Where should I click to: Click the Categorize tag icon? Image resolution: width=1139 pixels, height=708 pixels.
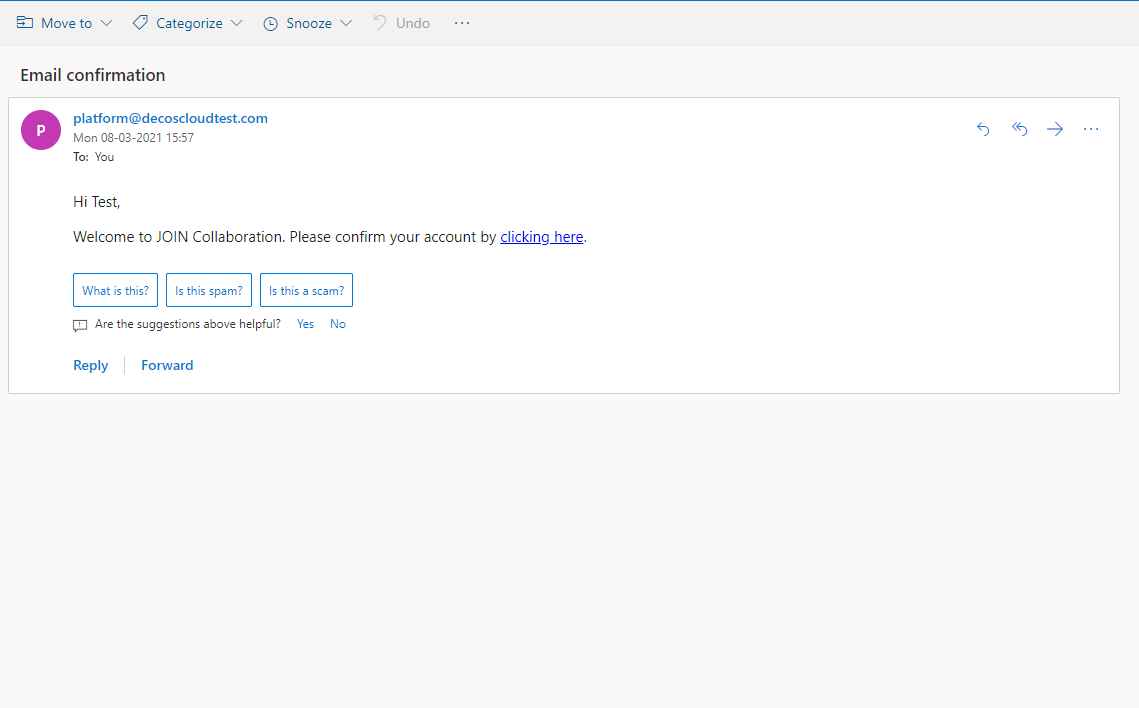[x=140, y=23]
